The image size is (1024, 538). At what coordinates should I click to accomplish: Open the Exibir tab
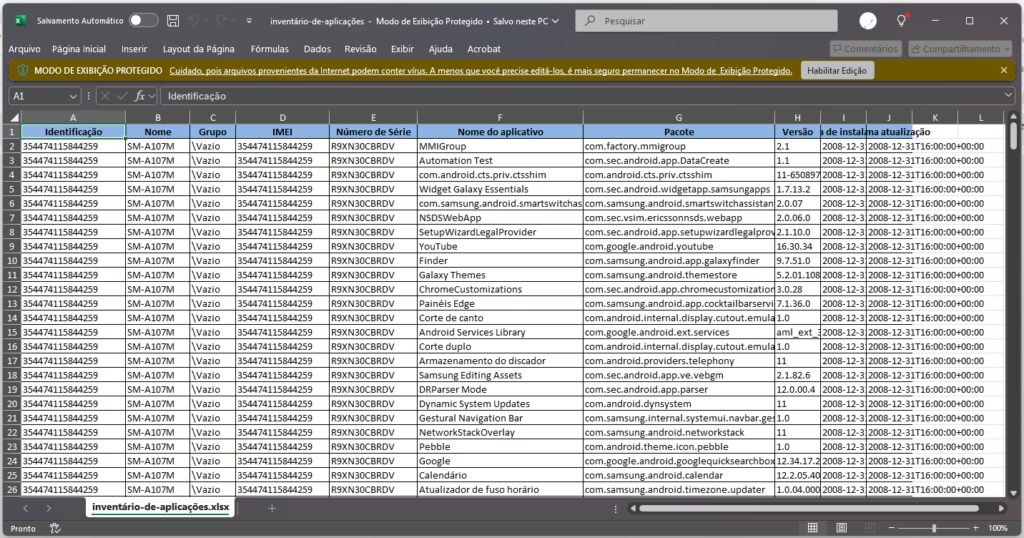(x=402, y=49)
